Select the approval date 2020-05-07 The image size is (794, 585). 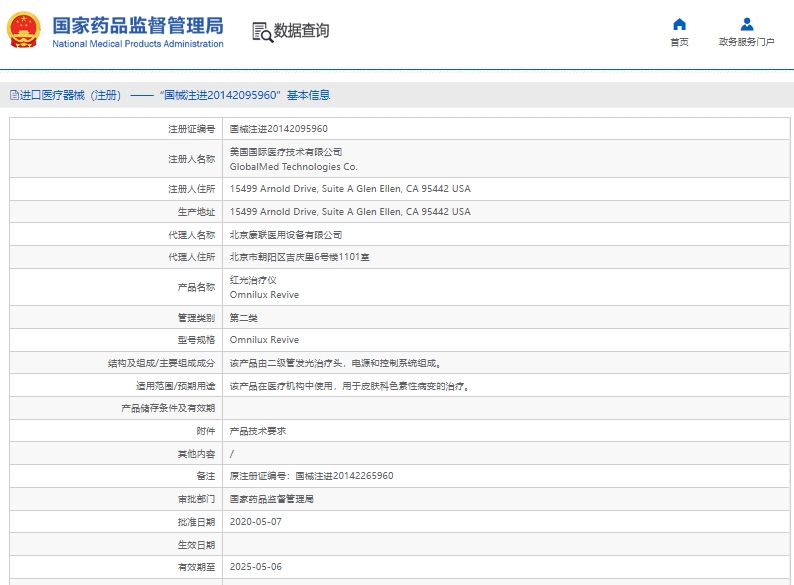pyautogui.click(x=256, y=522)
